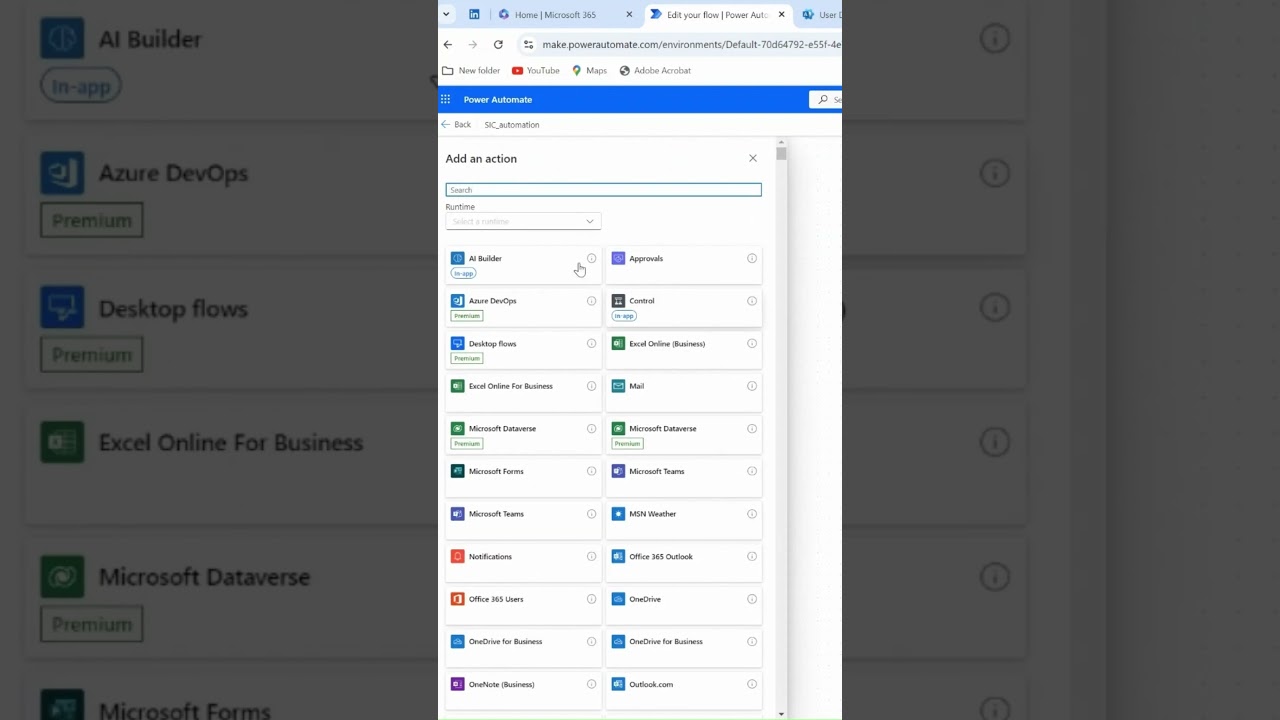This screenshot has height=720, width=1280.
Task: Open the New folder bookmark
Action: 471,71
